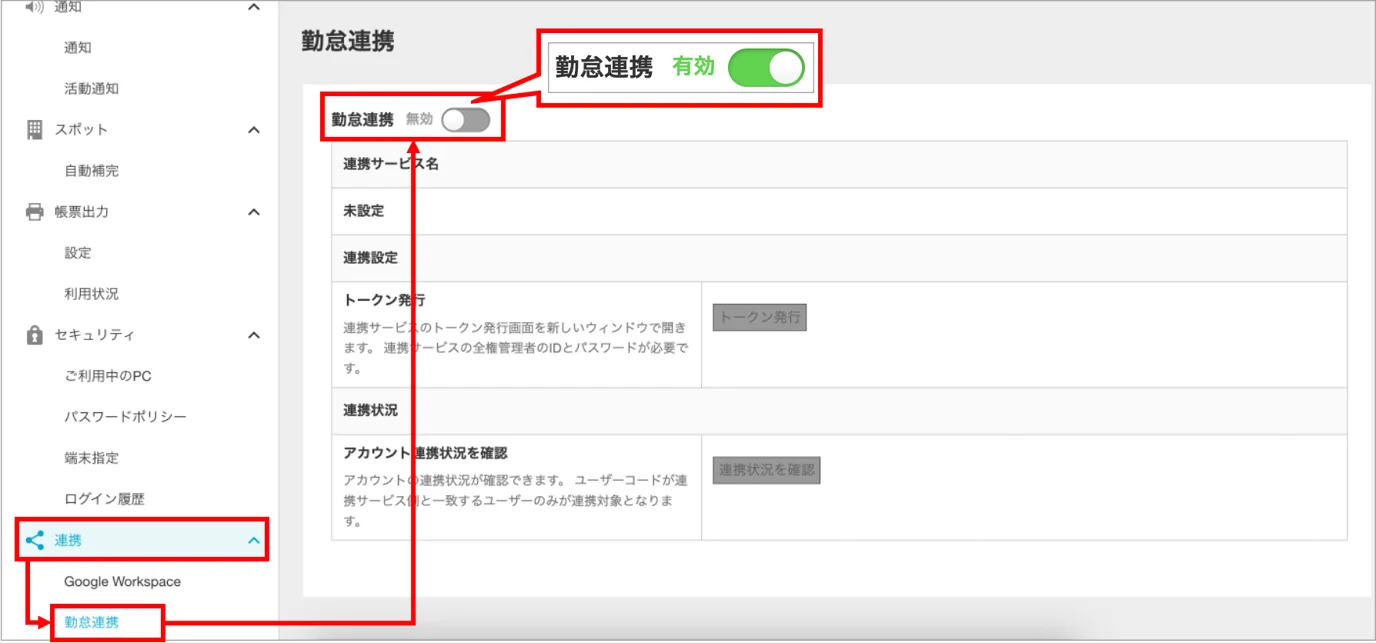Open the ご利用中のPC menu item
This screenshot has height=643, width=1376.
point(108,376)
